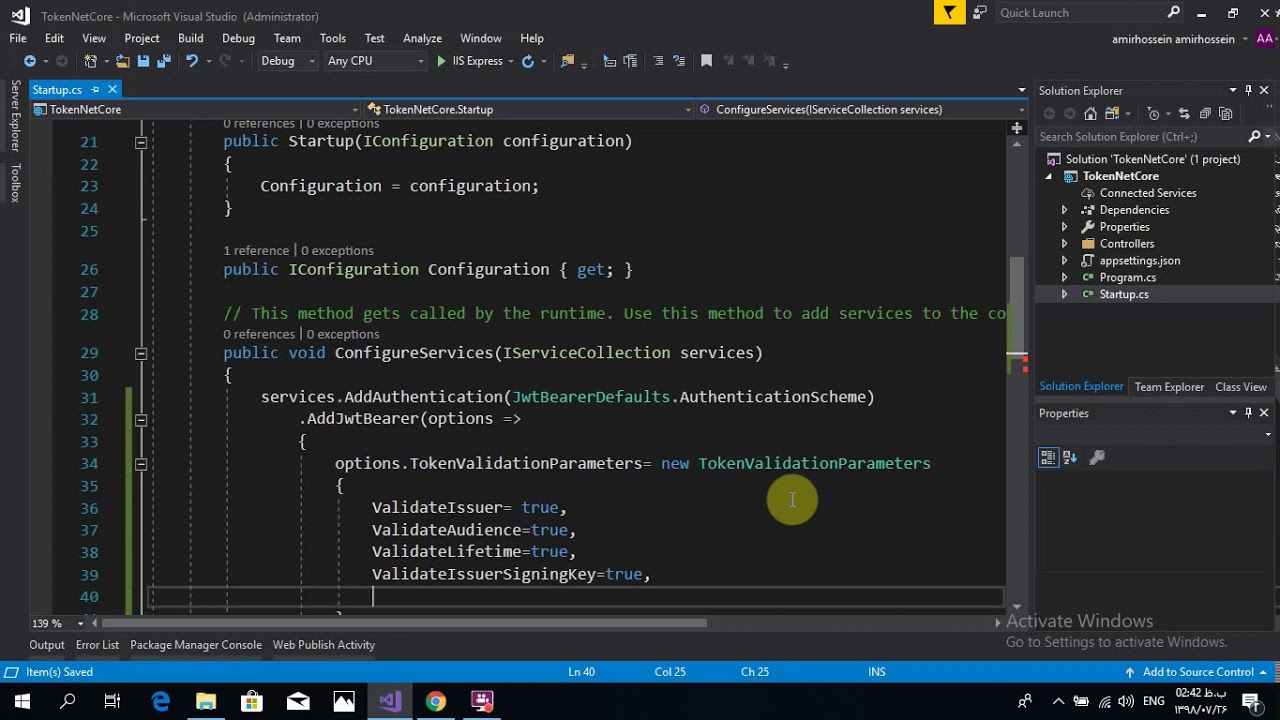Expand the Controllers folder
This screenshot has width=1280, height=720.
[1064, 244]
